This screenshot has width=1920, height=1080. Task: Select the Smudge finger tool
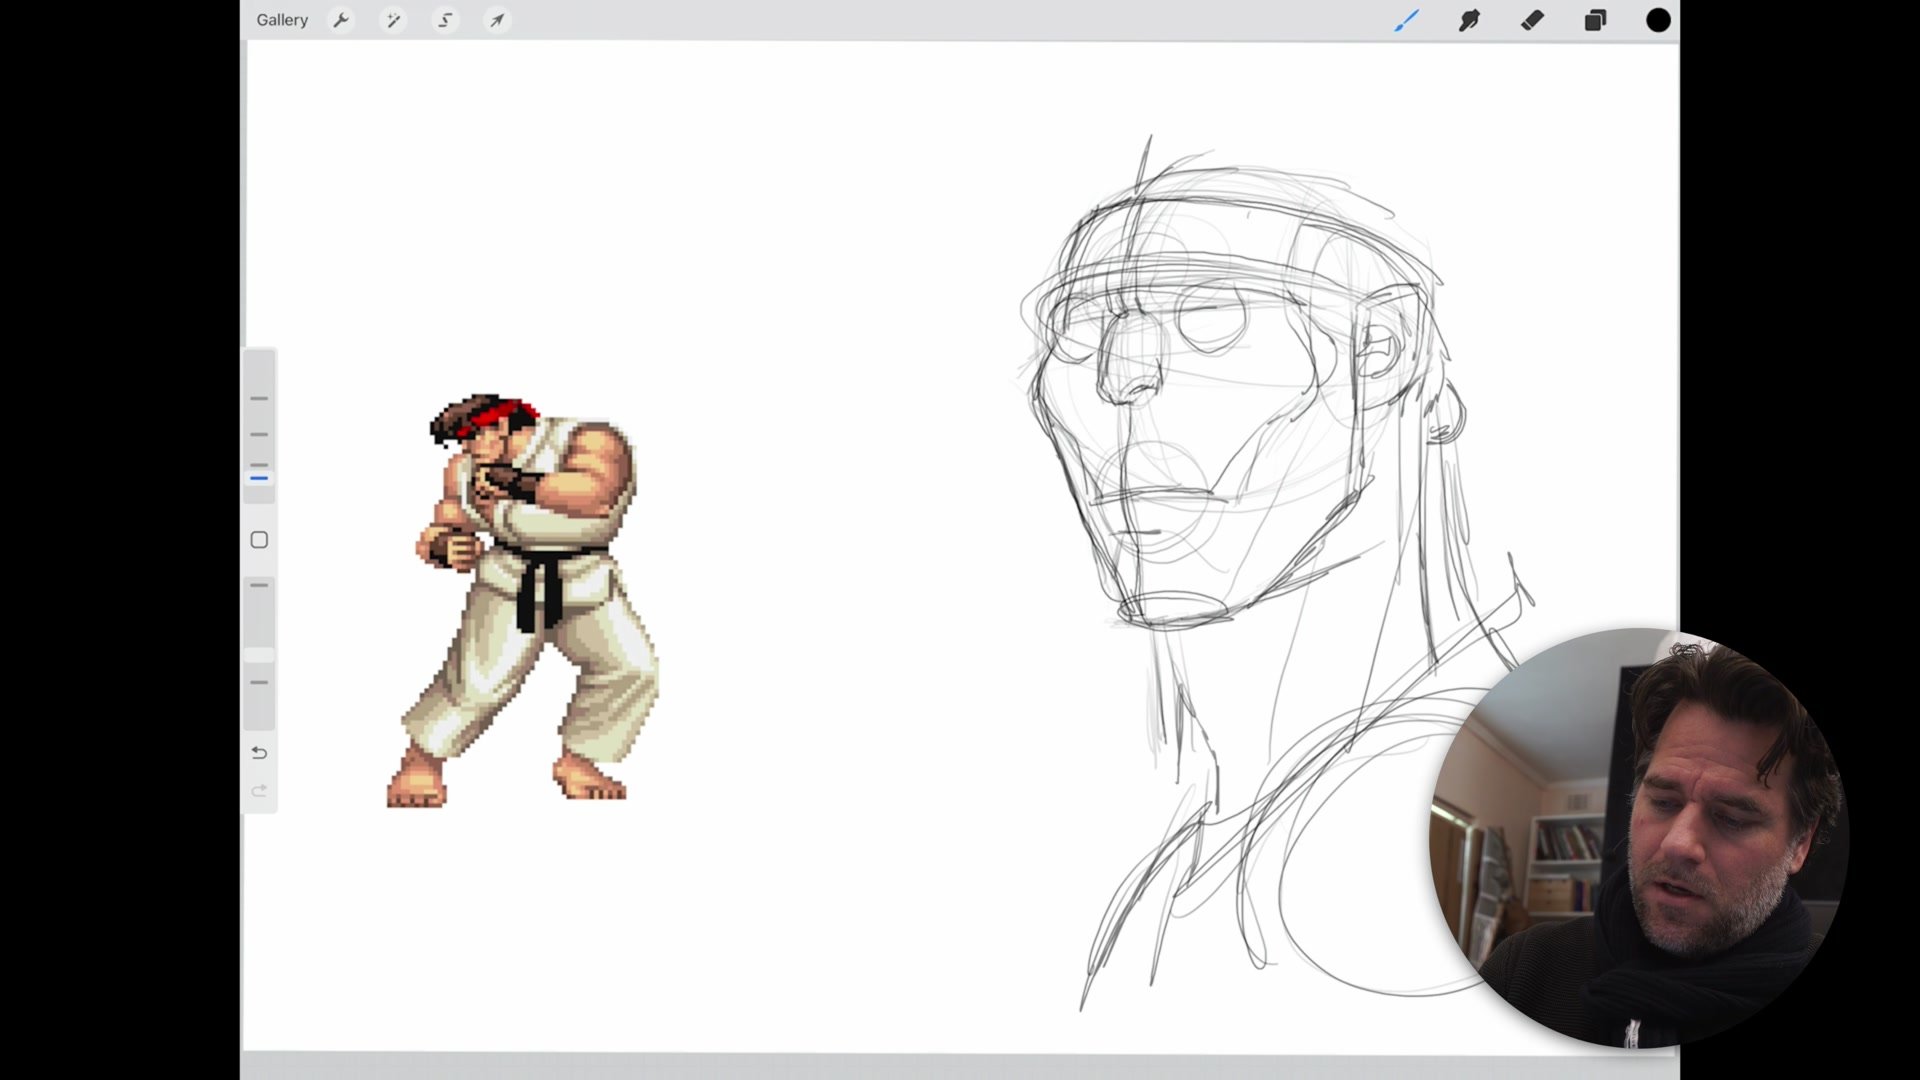pyautogui.click(x=1469, y=20)
